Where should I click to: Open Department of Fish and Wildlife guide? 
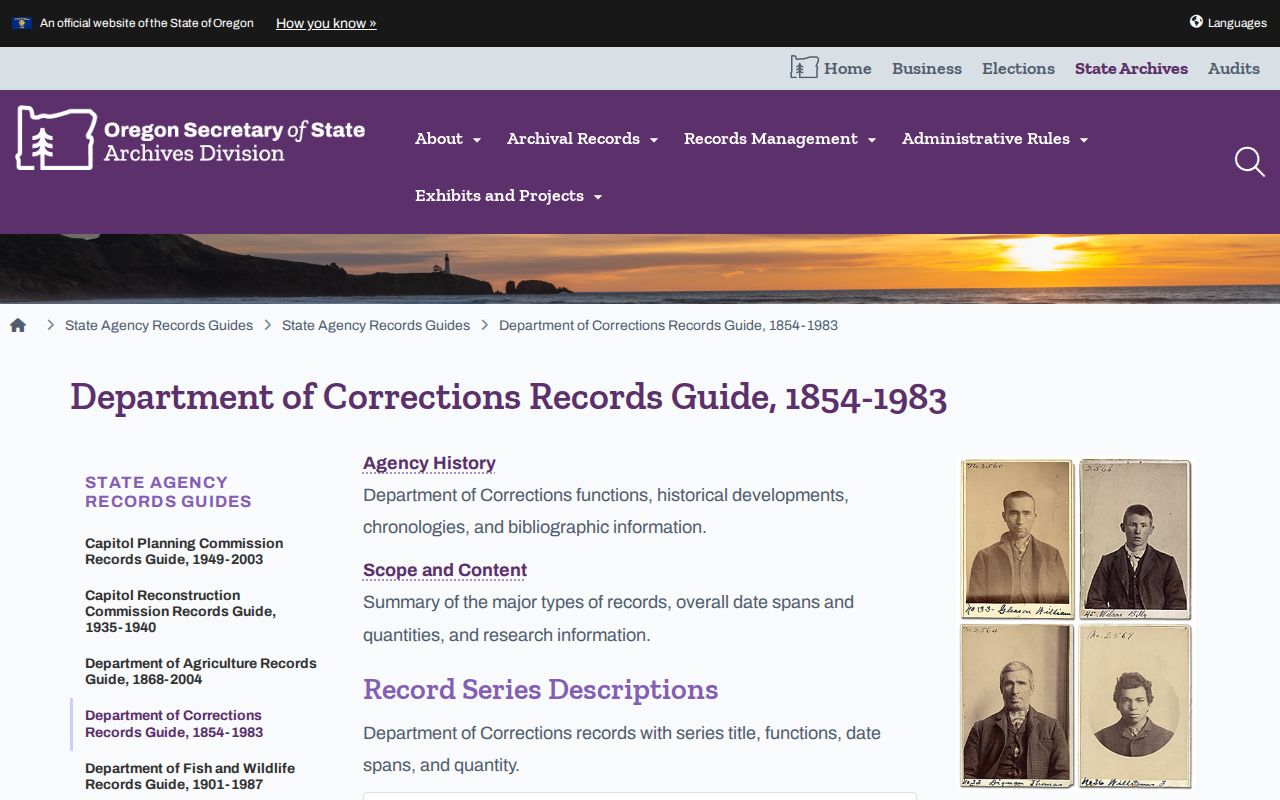[x=190, y=776]
